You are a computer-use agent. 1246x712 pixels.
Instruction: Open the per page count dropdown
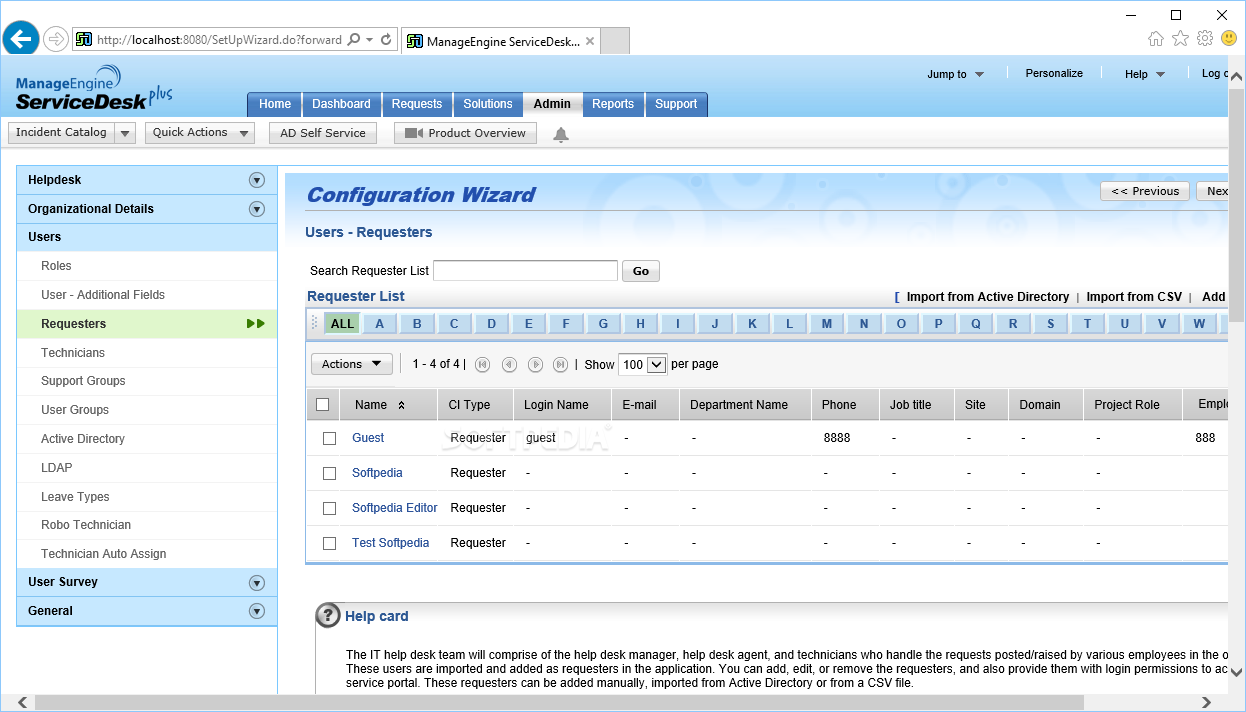click(x=642, y=365)
